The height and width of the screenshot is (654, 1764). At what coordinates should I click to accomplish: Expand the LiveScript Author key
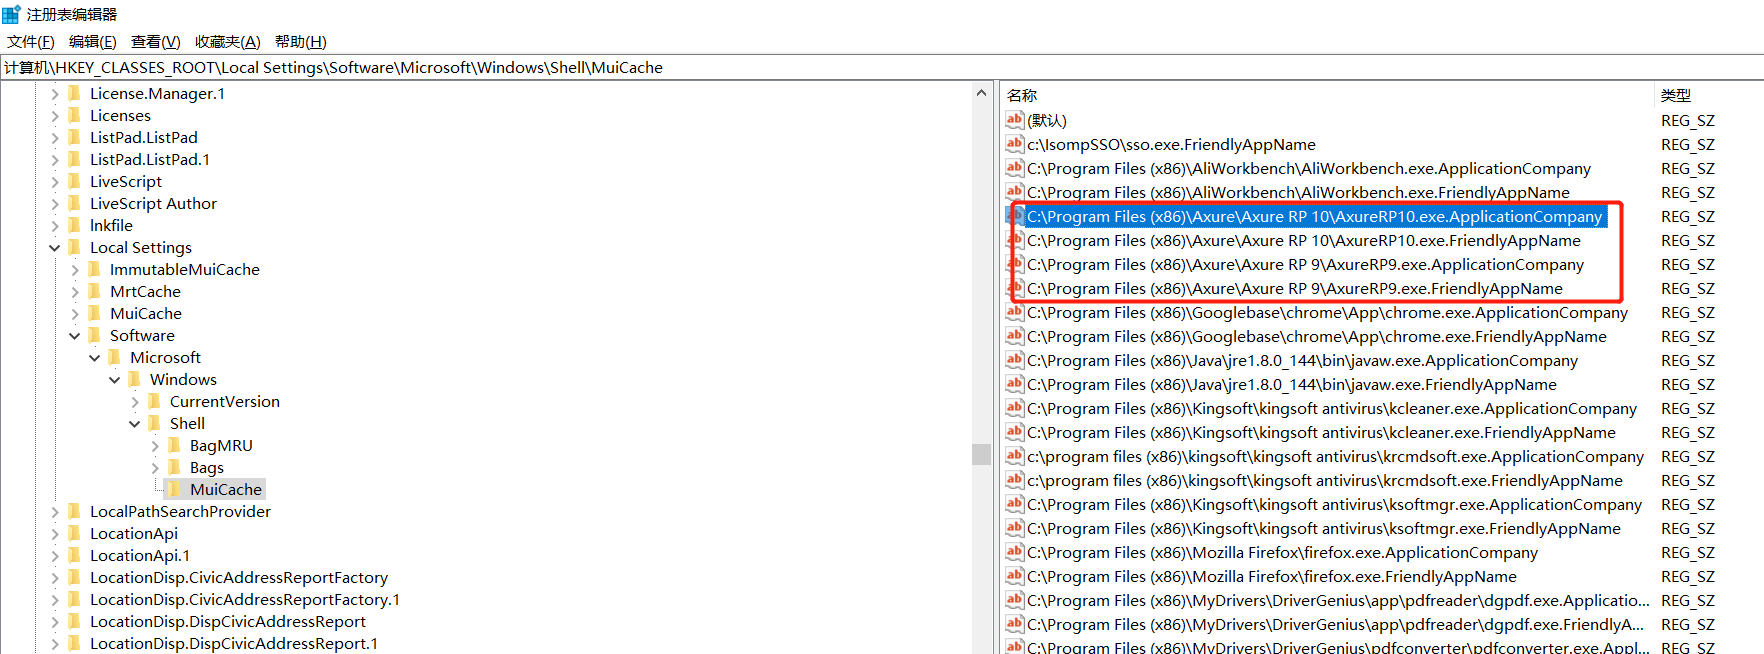(55, 204)
